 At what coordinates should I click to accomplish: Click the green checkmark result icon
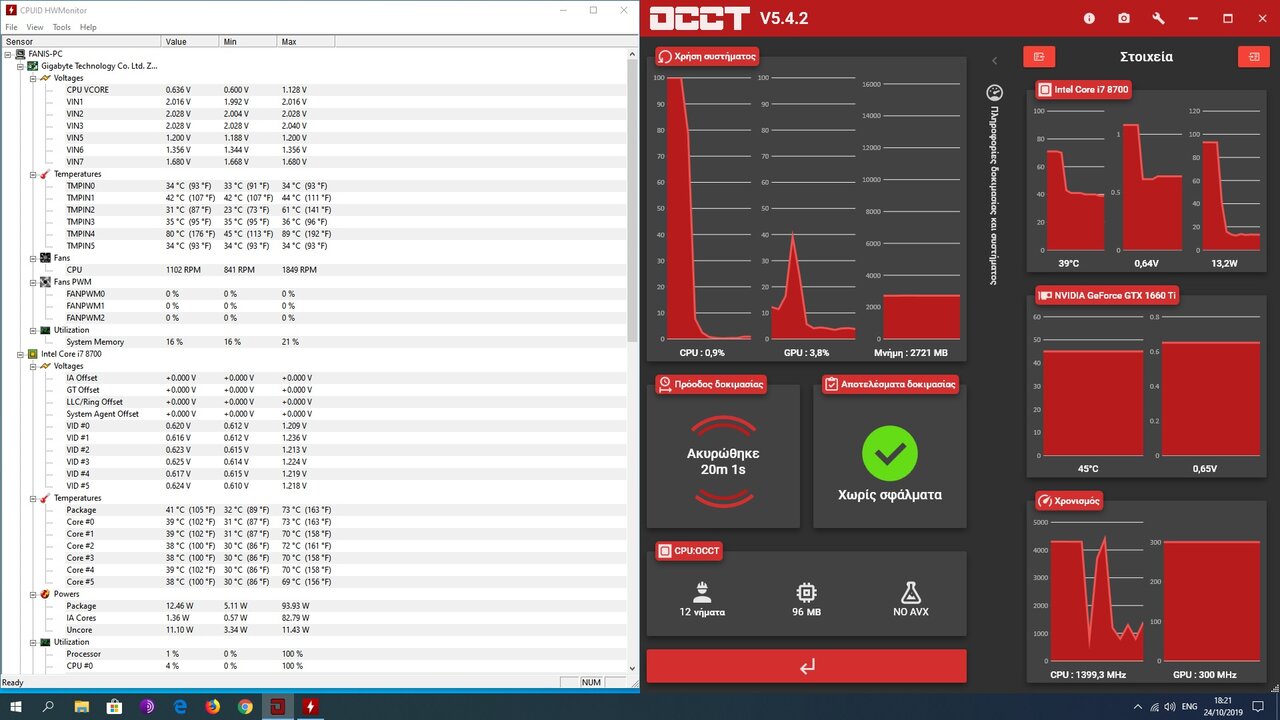(889, 453)
